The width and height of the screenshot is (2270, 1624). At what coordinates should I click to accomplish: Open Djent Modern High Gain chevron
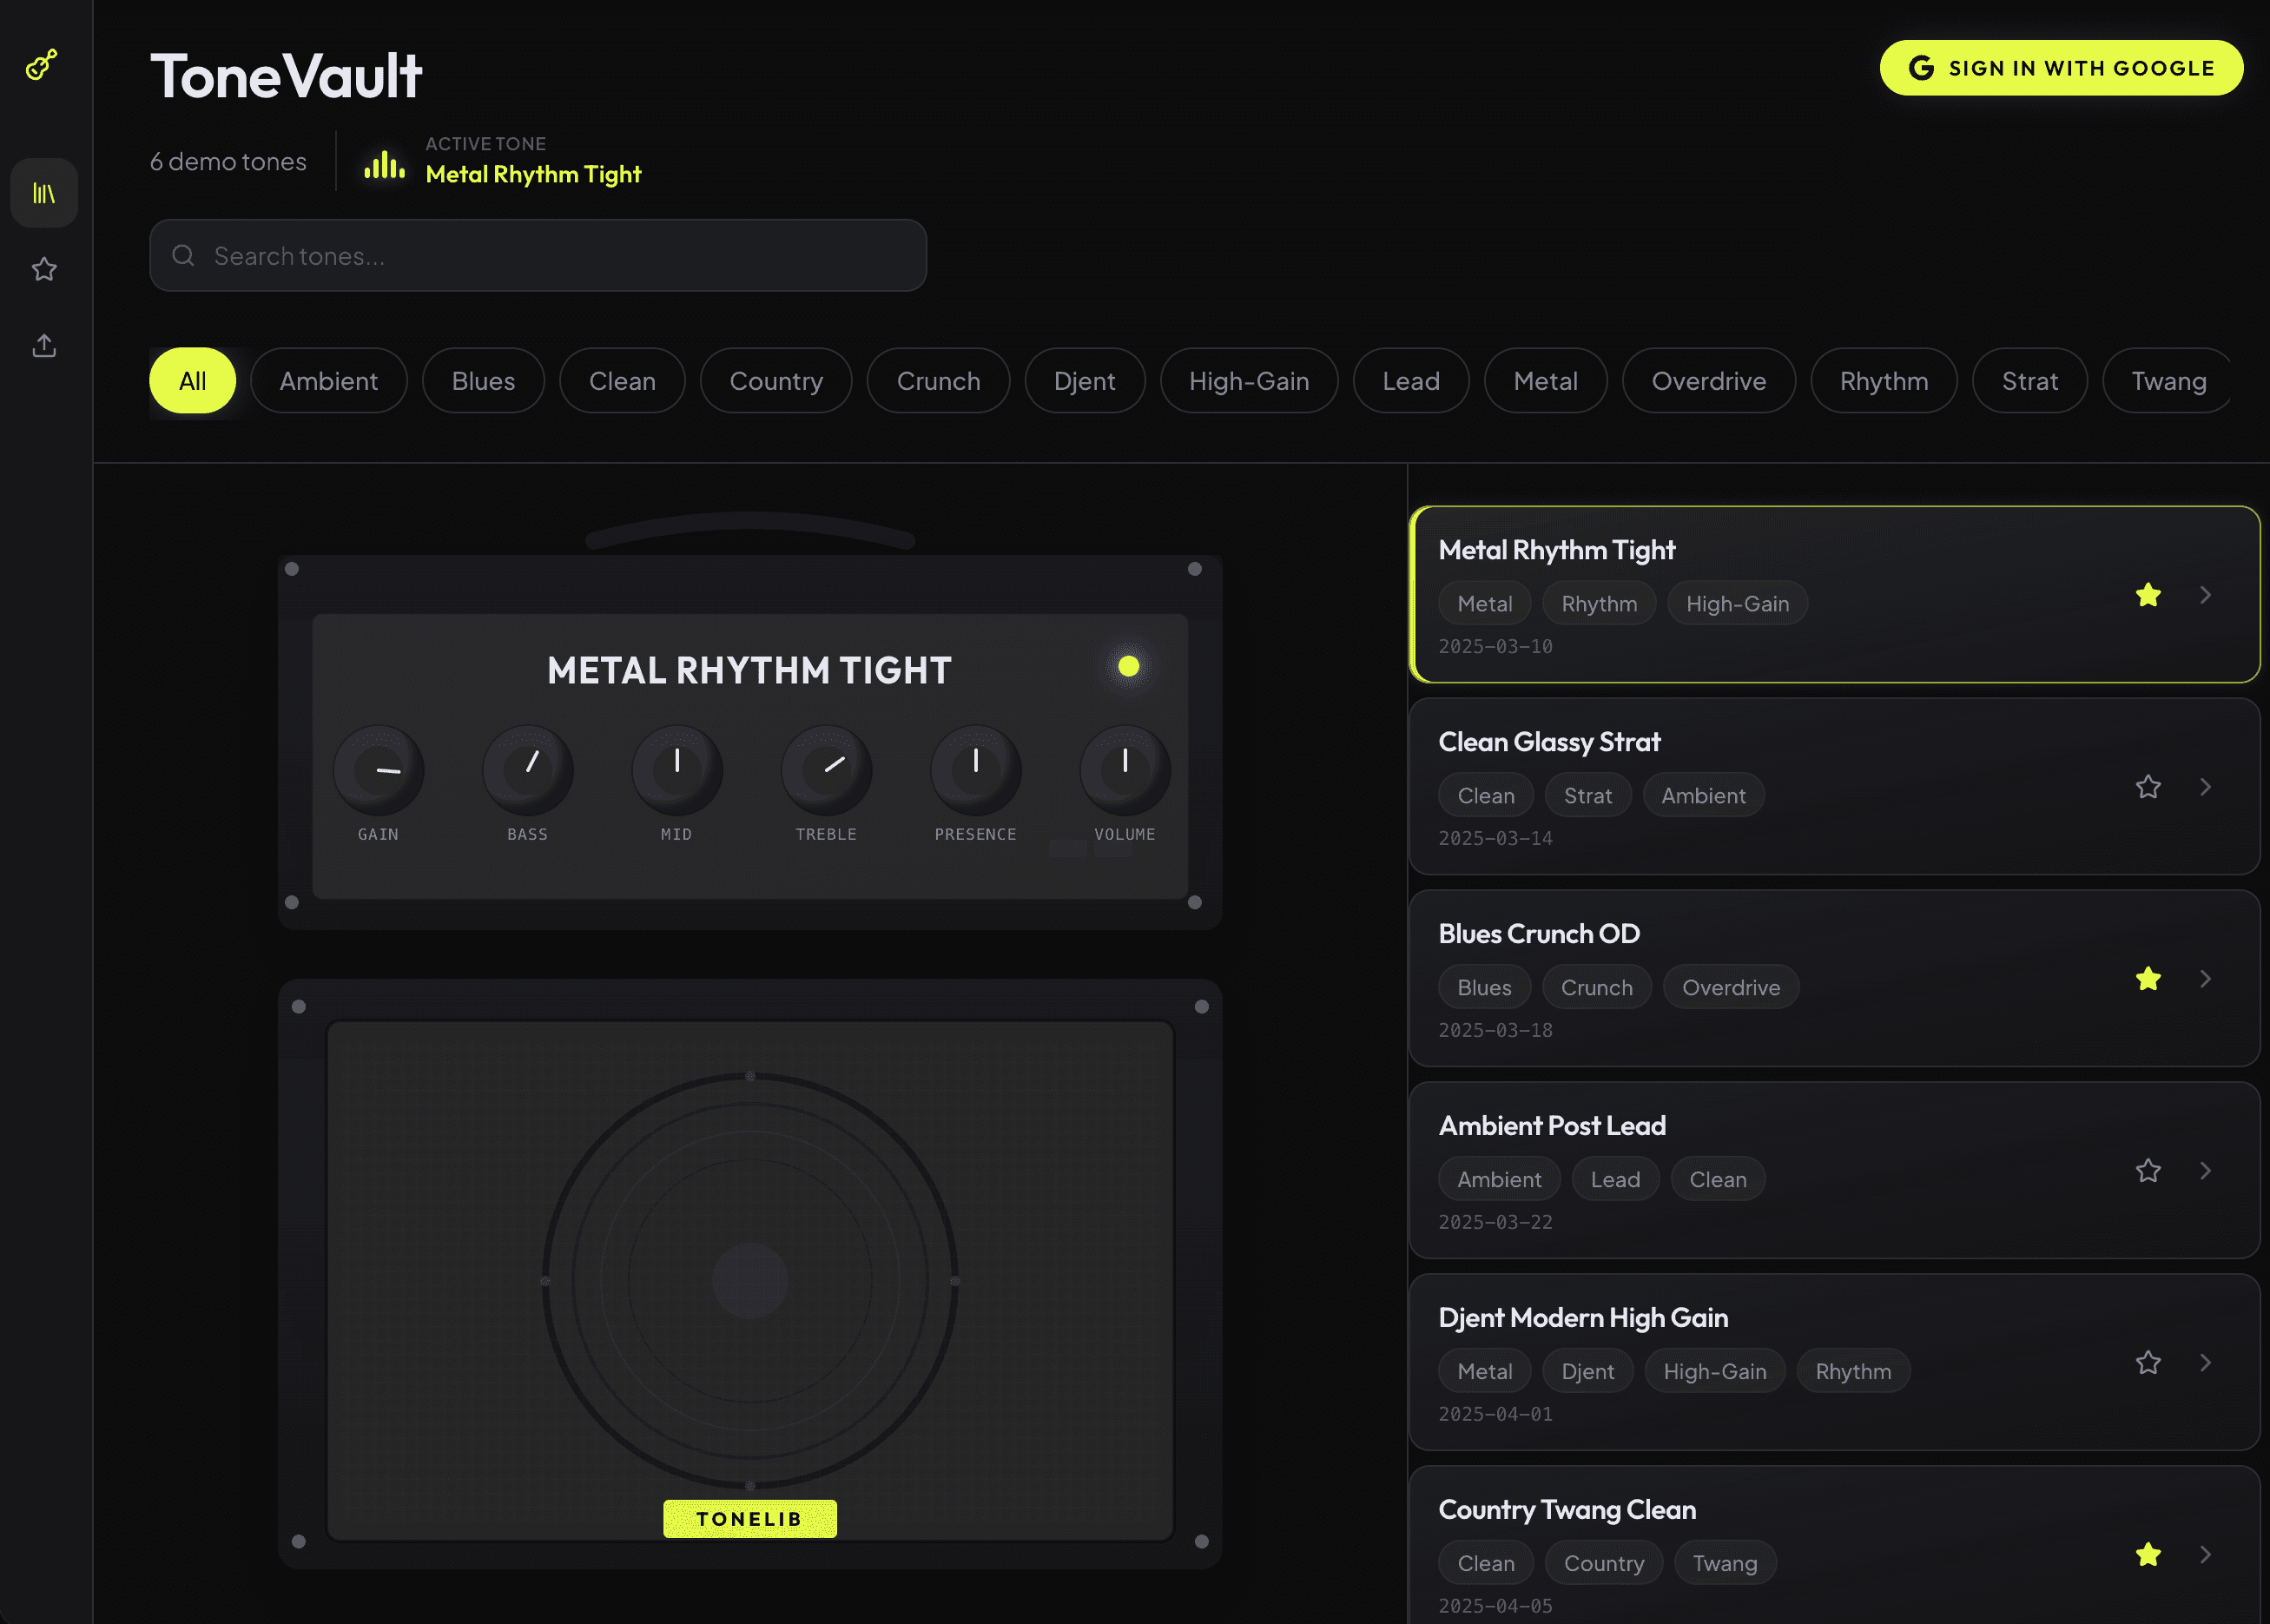2205,1363
